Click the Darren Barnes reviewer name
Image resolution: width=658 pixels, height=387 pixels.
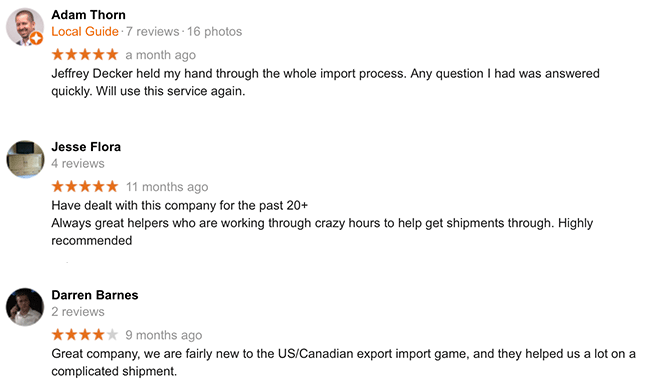[95, 295]
